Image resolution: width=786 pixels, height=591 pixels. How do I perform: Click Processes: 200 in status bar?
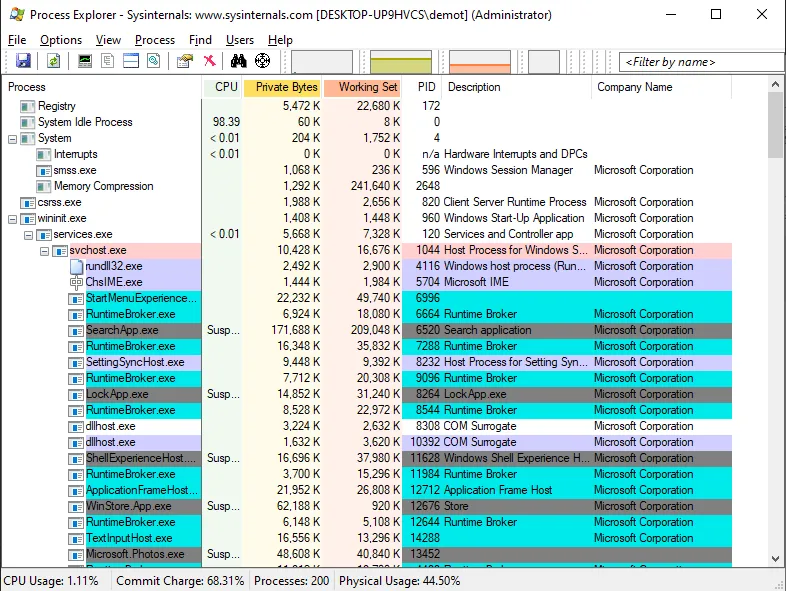(x=291, y=581)
